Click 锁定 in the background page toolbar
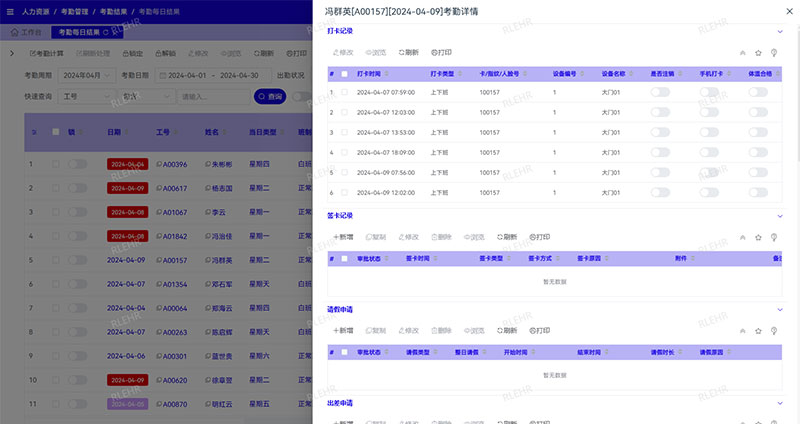This screenshot has width=800, height=424. (133, 54)
